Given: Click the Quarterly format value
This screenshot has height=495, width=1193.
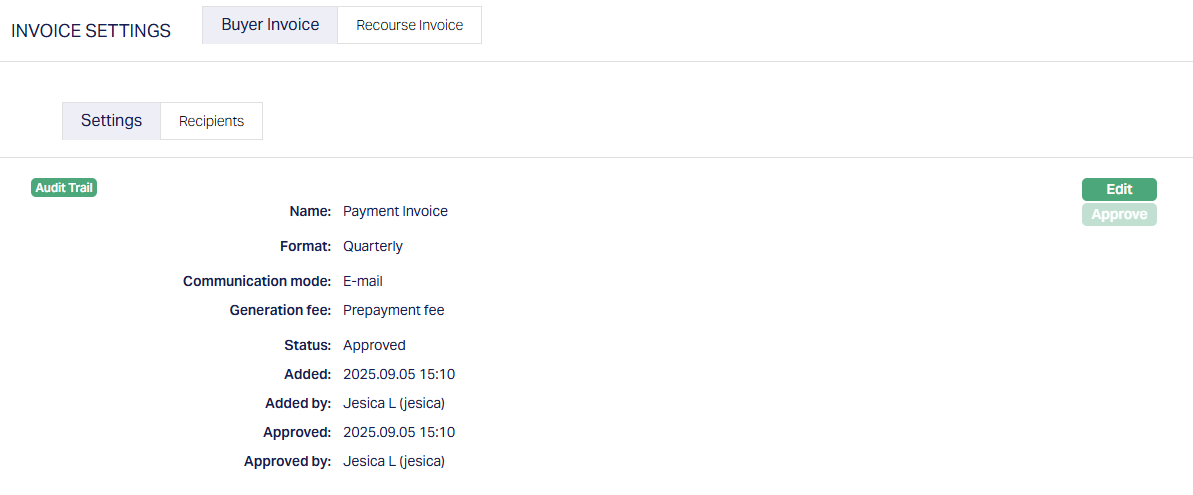Looking at the screenshot, I should coord(373,246).
